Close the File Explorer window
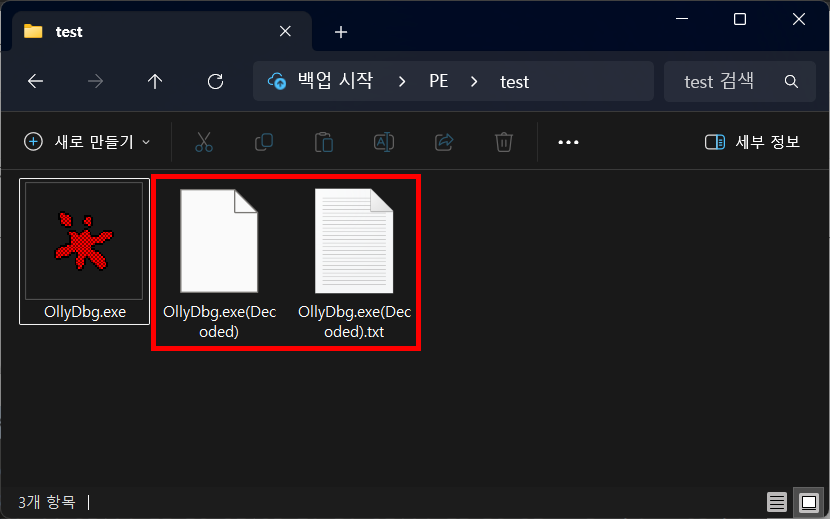The height and width of the screenshot is (519, 830). (799, 19)
